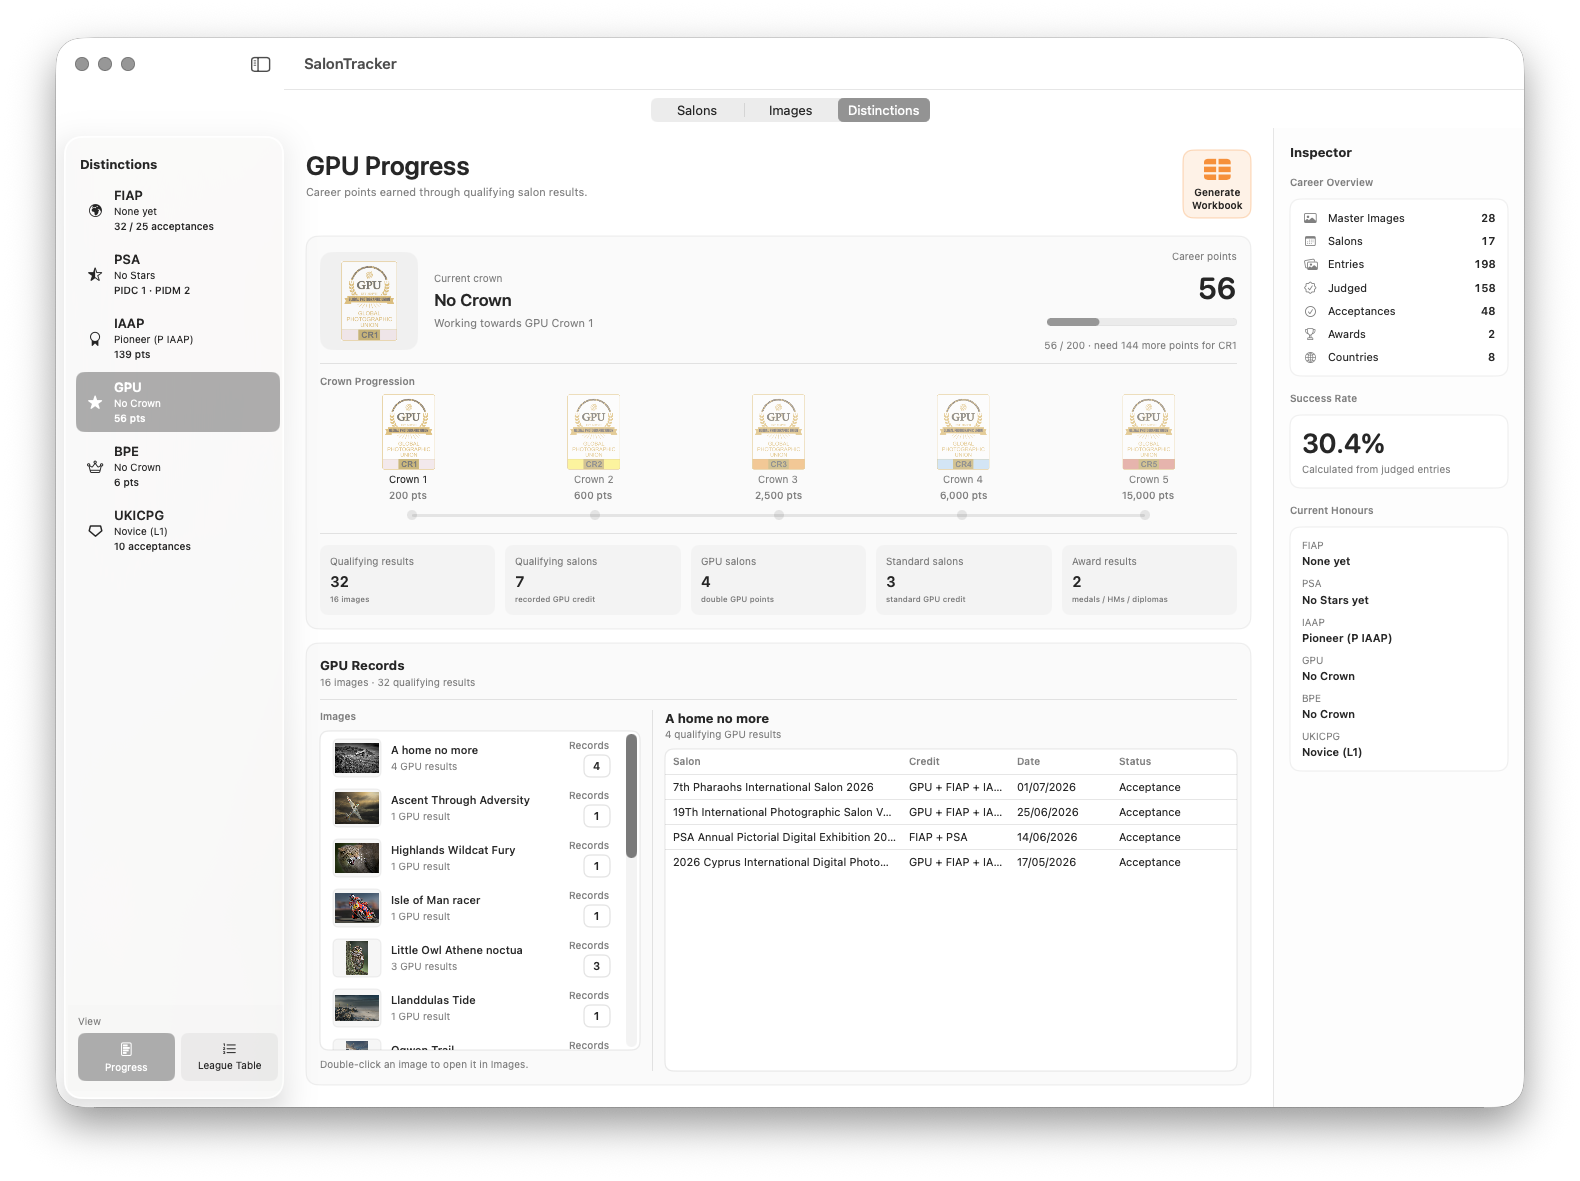Click the UKICPG shield icon

(95, 531)
